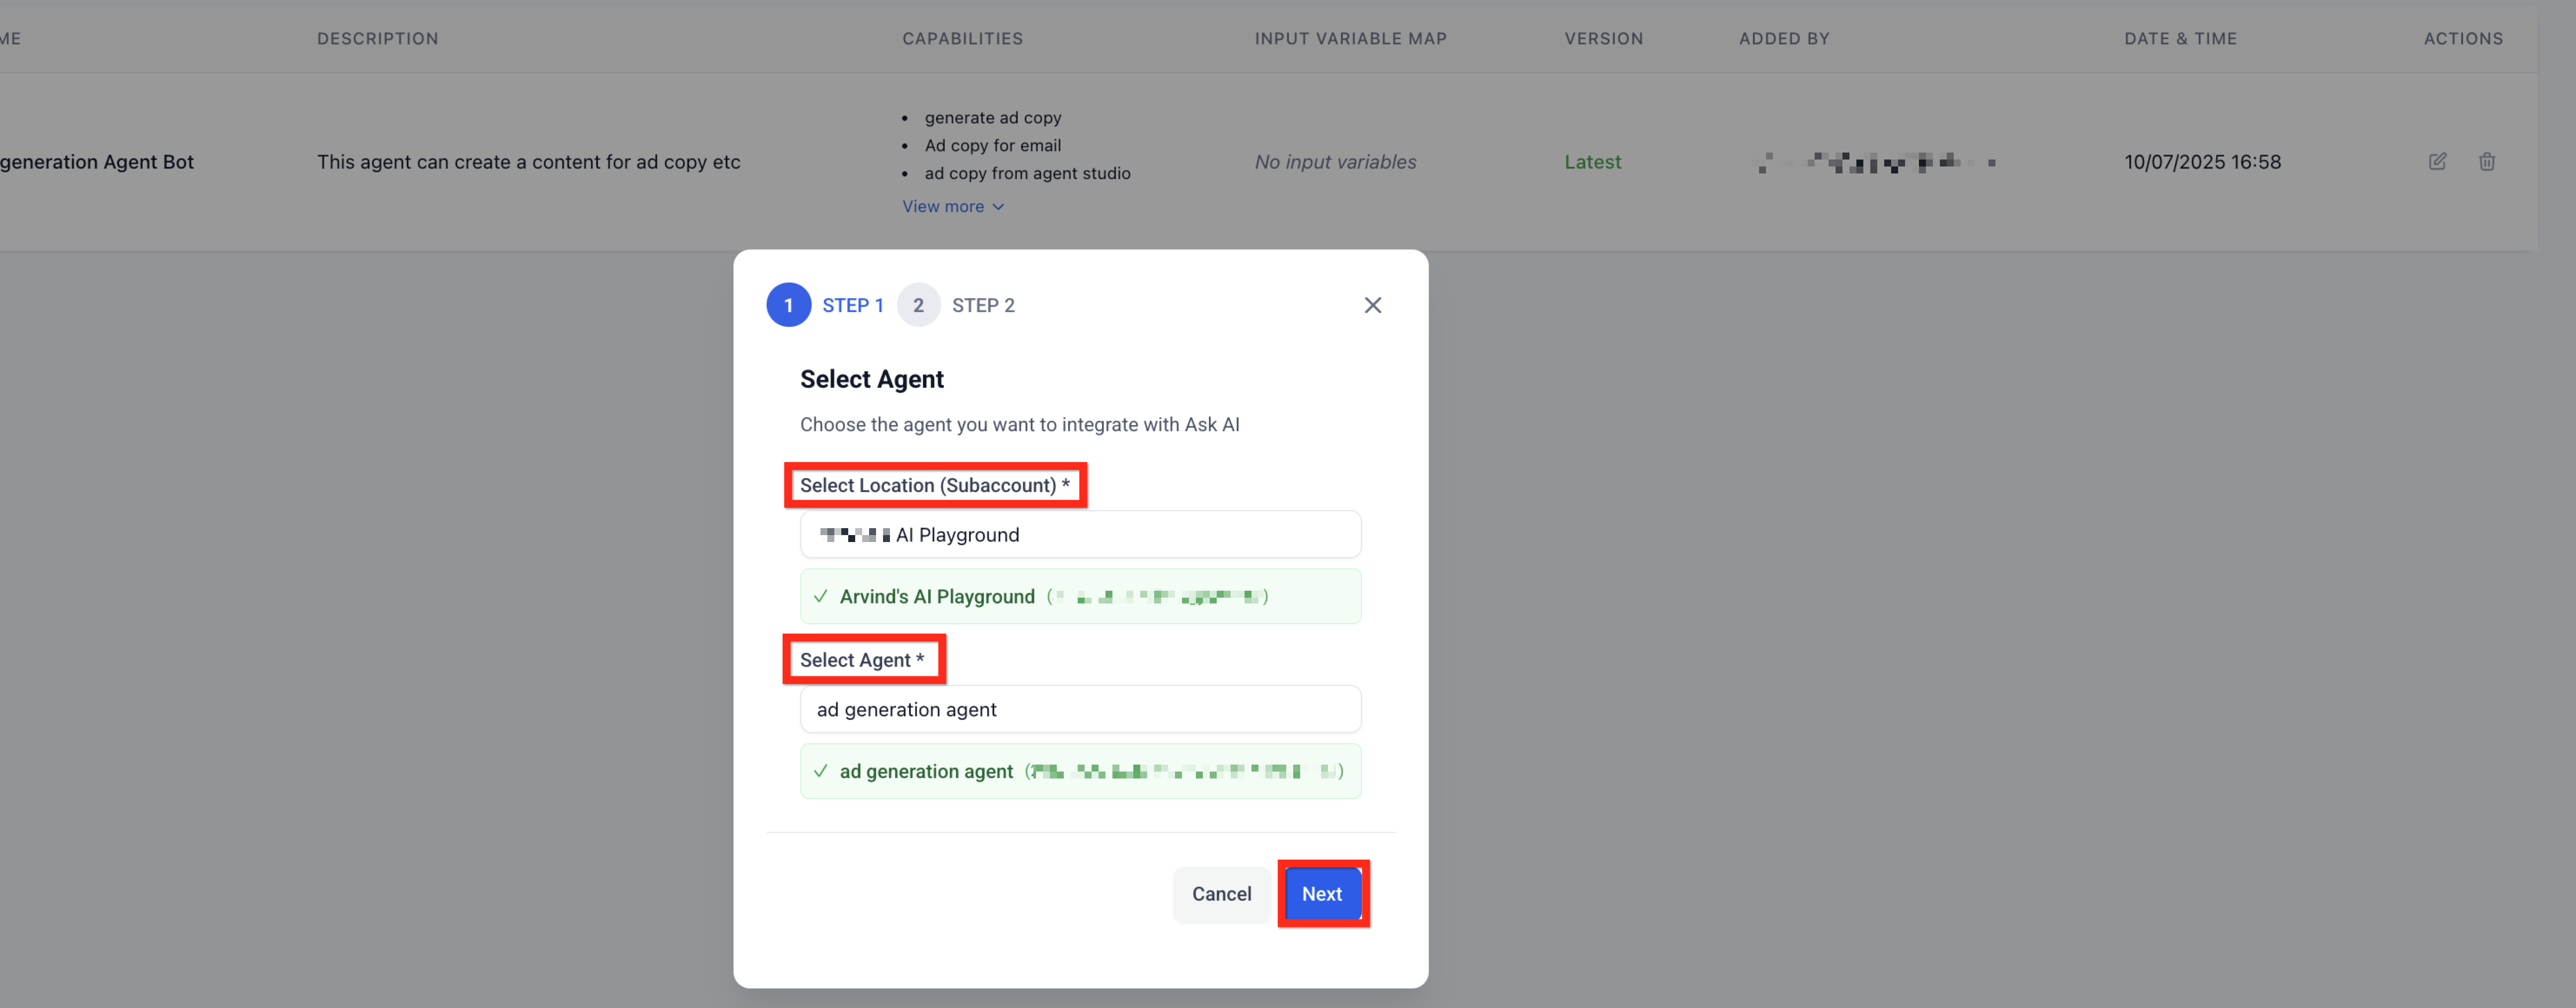The image size is (2576, 1008).
Task: Switch to the STEP 1 label
Action: pos(852,305)
